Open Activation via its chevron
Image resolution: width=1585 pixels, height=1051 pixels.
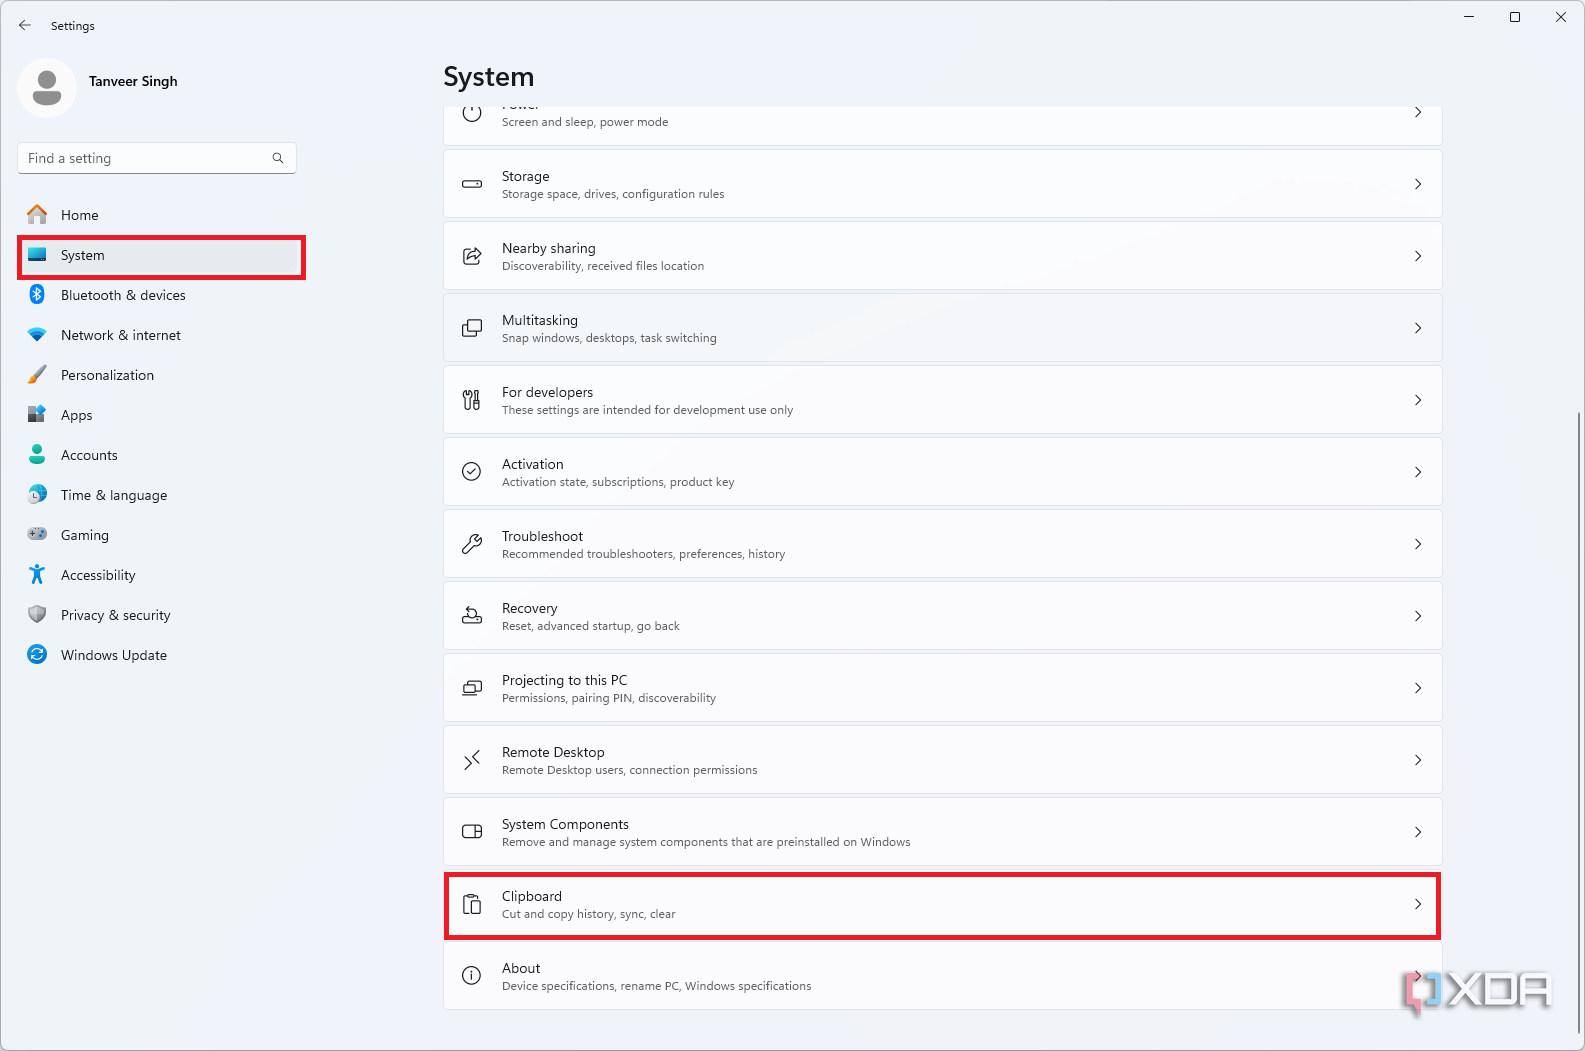click(x=1418, y=472)
